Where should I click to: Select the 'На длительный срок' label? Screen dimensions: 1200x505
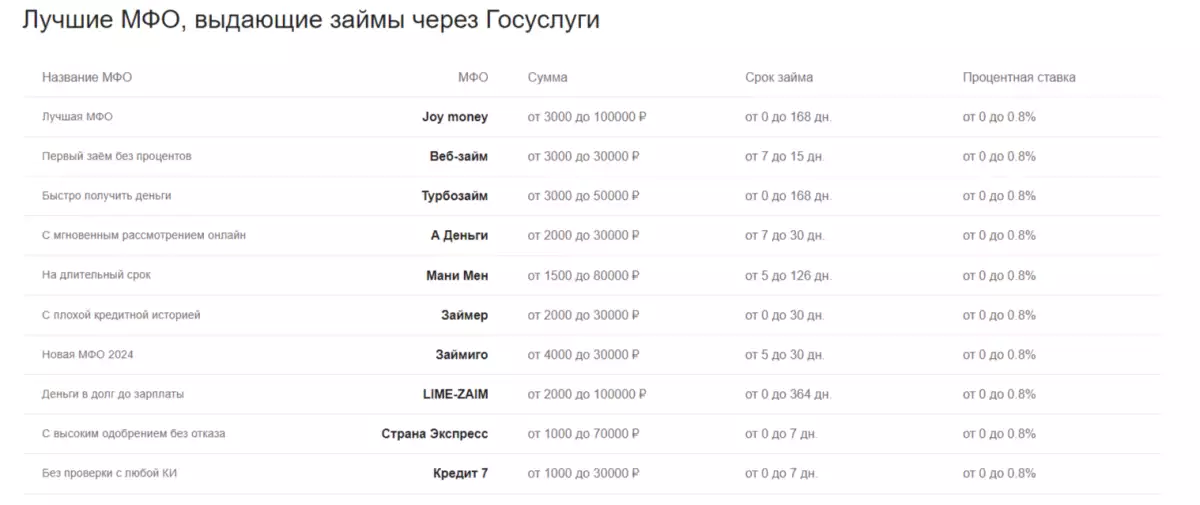(x=96, y=275)
